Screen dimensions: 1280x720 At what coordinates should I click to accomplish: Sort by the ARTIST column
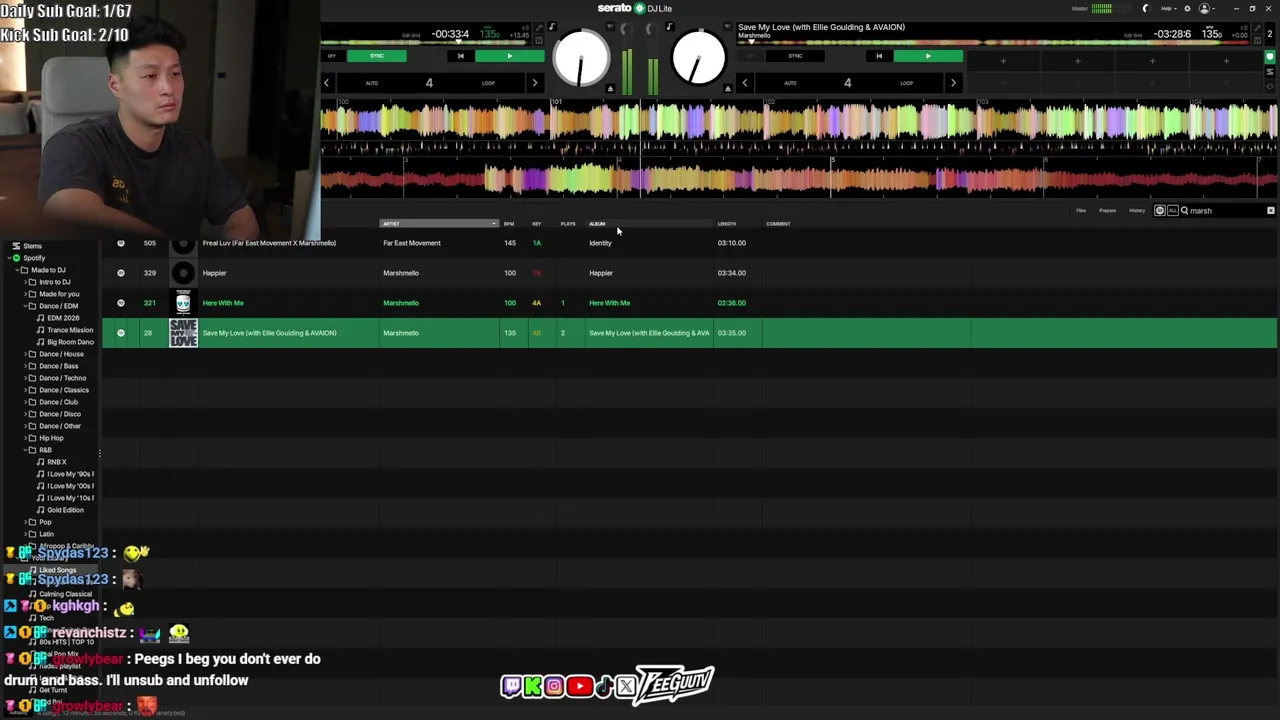point(439,224)
